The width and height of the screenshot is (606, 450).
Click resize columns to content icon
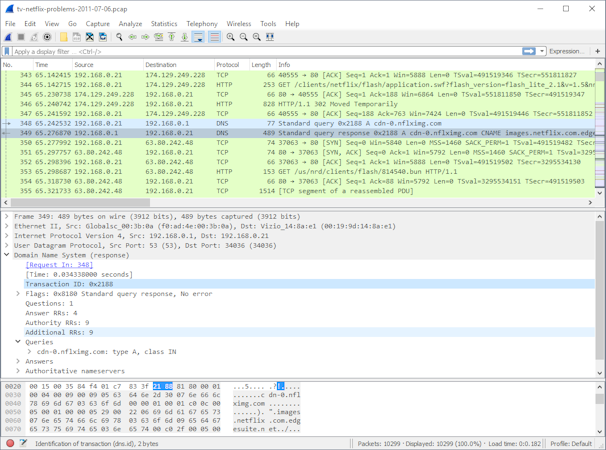270,37
